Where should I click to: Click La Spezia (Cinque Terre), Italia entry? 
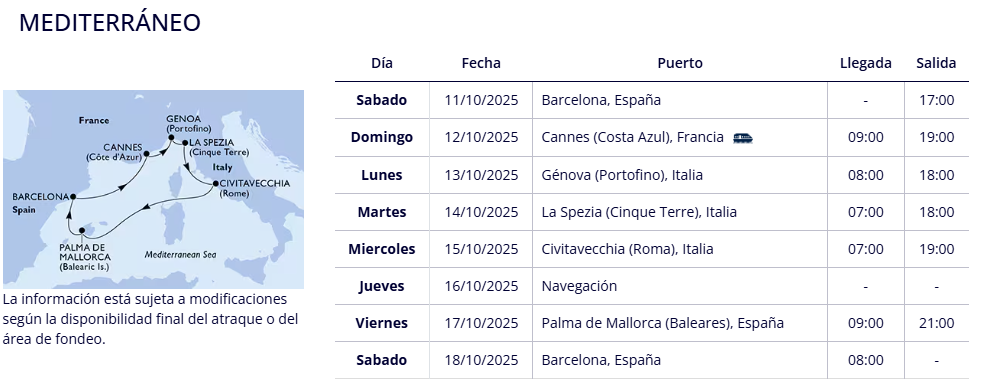[x=639, y=212]
